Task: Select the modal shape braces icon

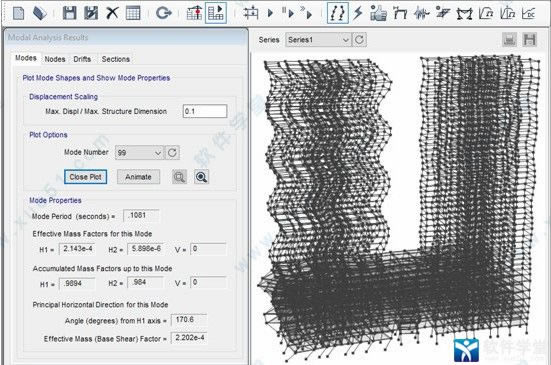Action: [337, 13]
